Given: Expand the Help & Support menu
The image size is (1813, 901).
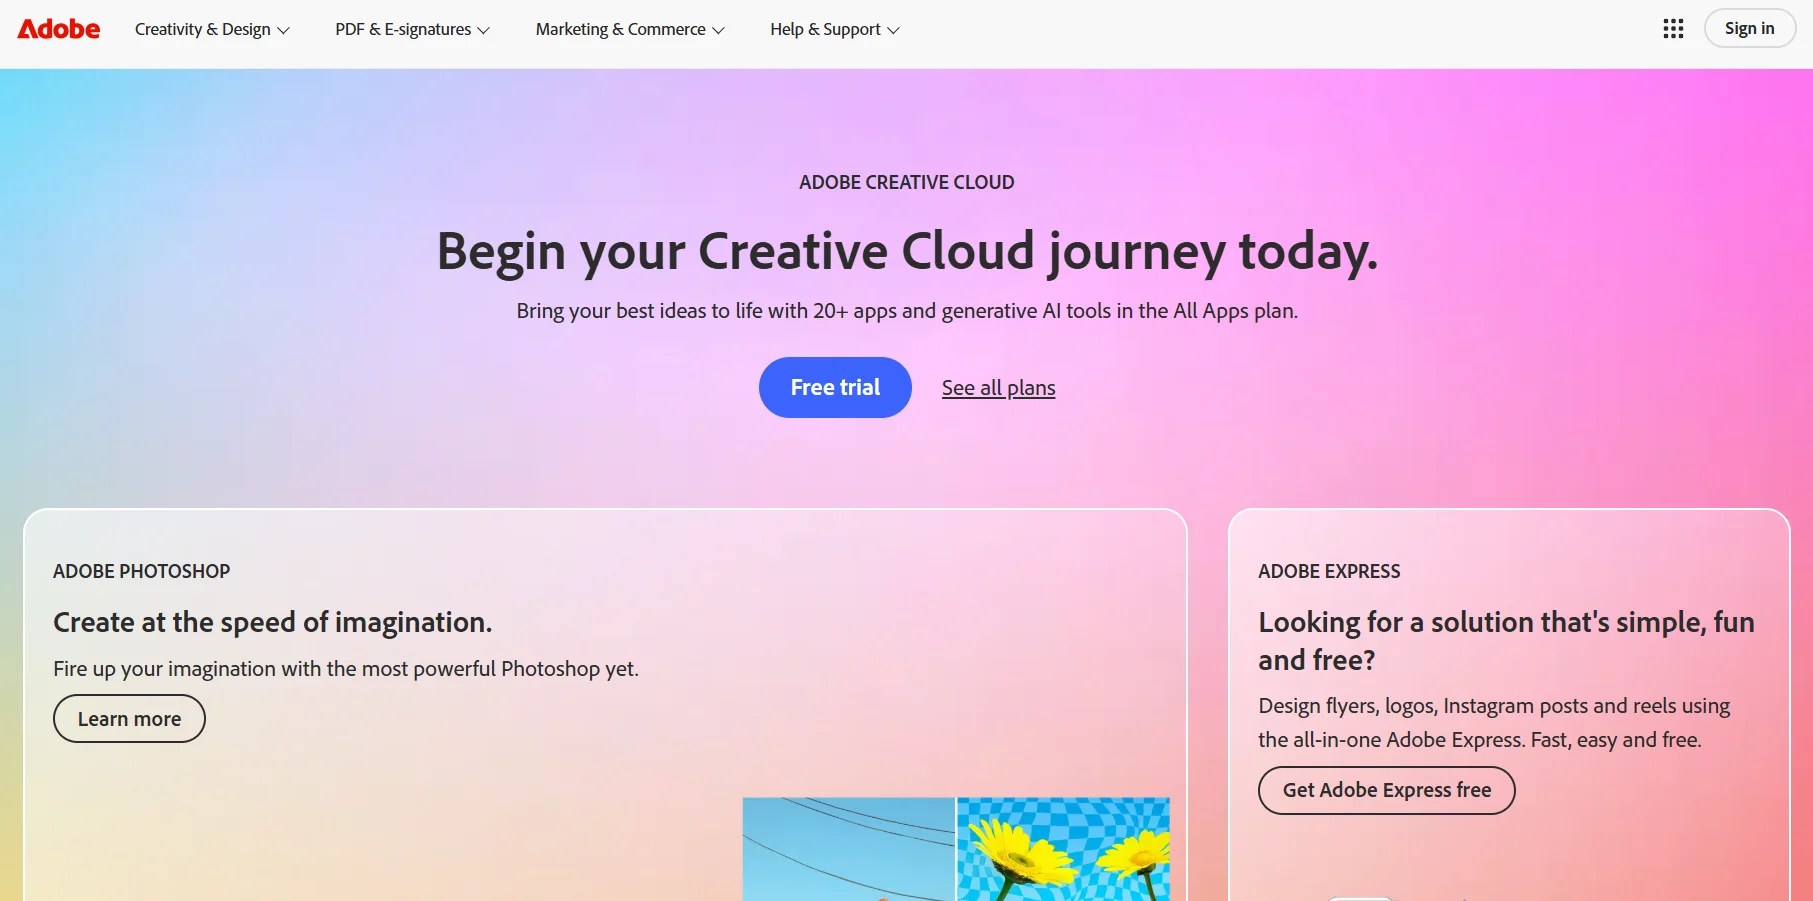Looking at the screenshot, I should coord(835,30).
